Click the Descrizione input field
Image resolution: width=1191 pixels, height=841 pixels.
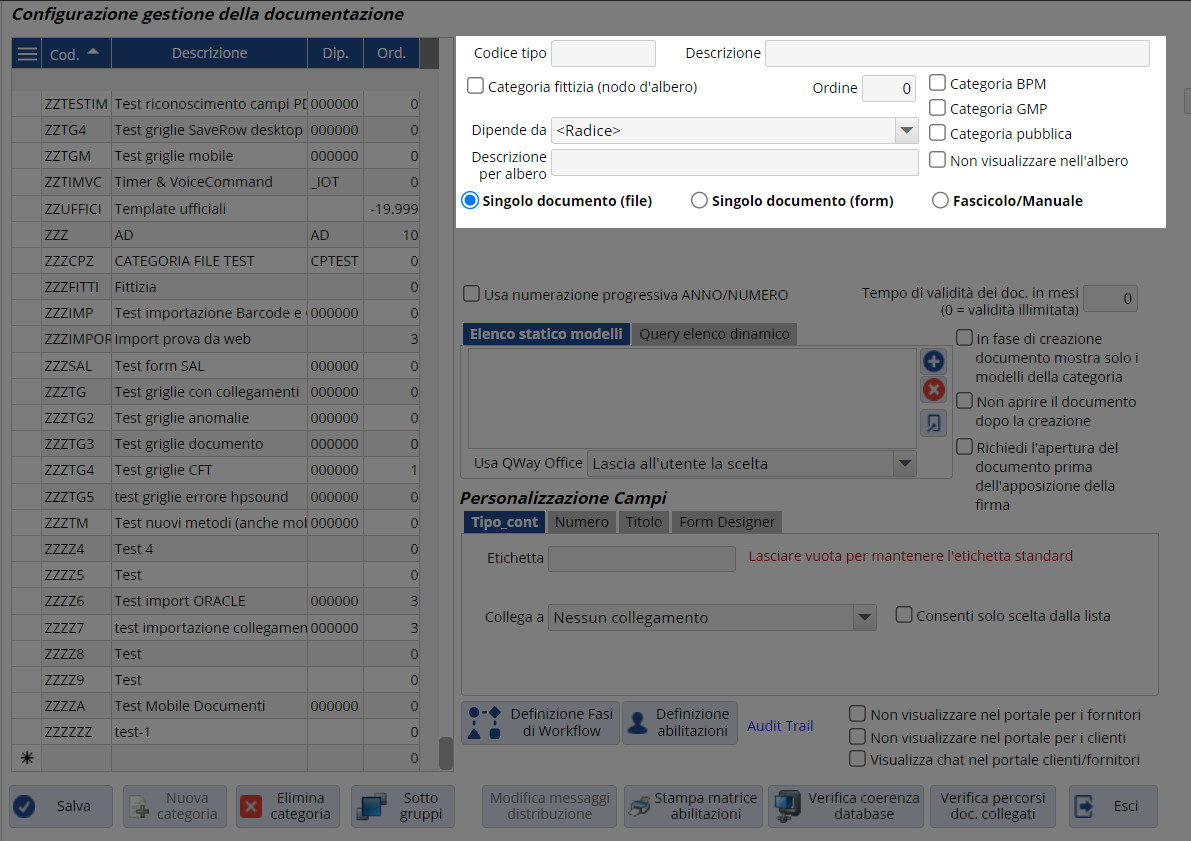[957, 53]
